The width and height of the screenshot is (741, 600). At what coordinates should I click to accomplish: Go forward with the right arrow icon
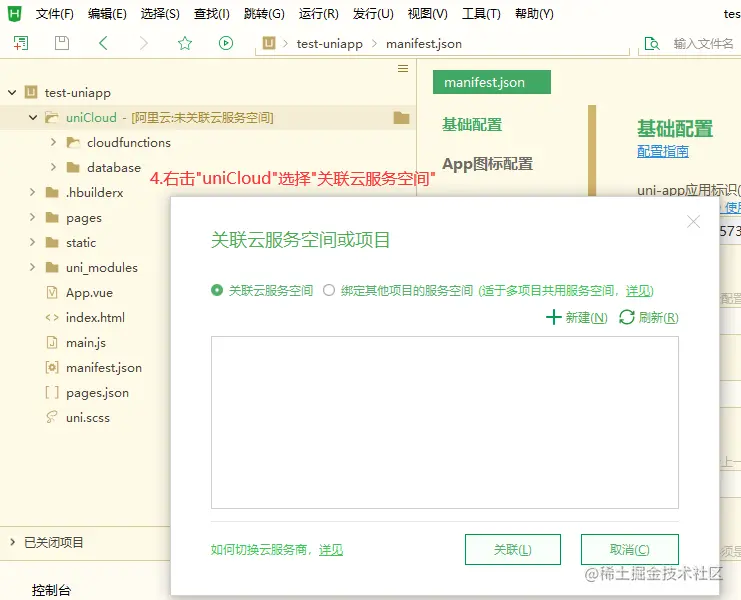144,43
